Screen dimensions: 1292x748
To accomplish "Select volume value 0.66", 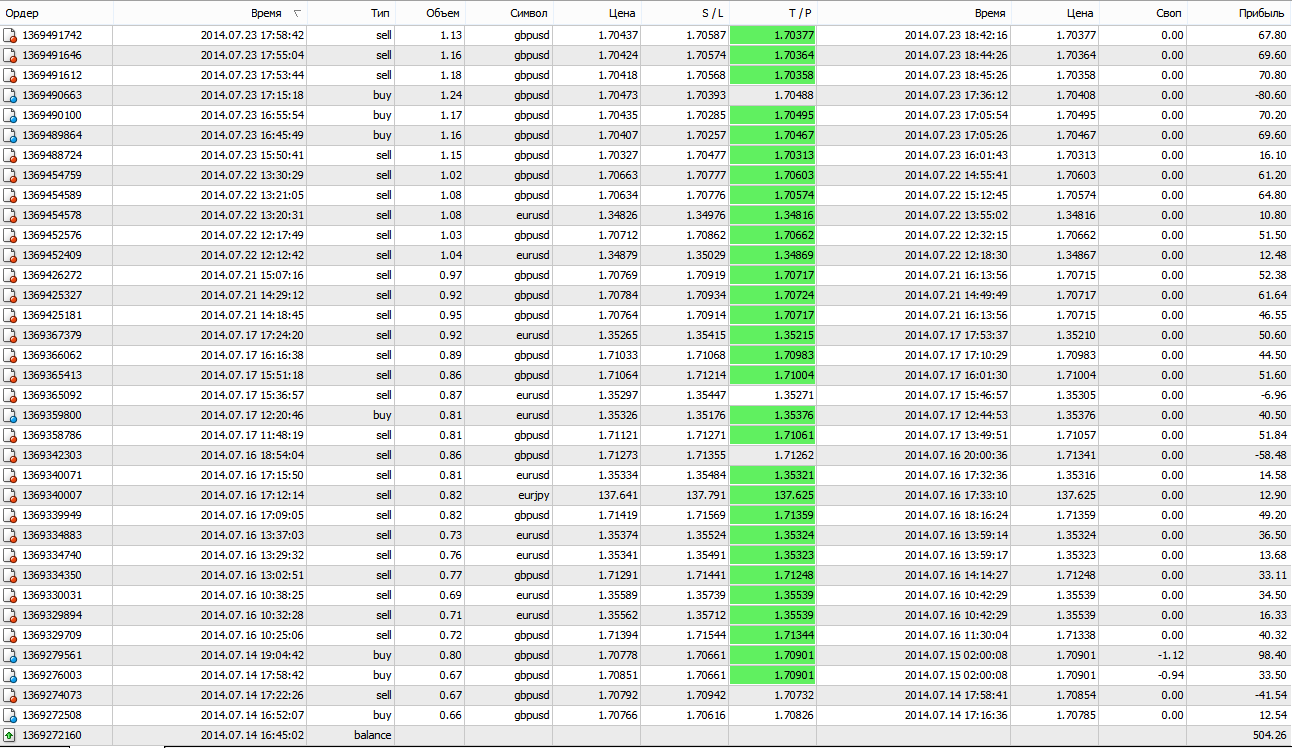I will (450, 715).
